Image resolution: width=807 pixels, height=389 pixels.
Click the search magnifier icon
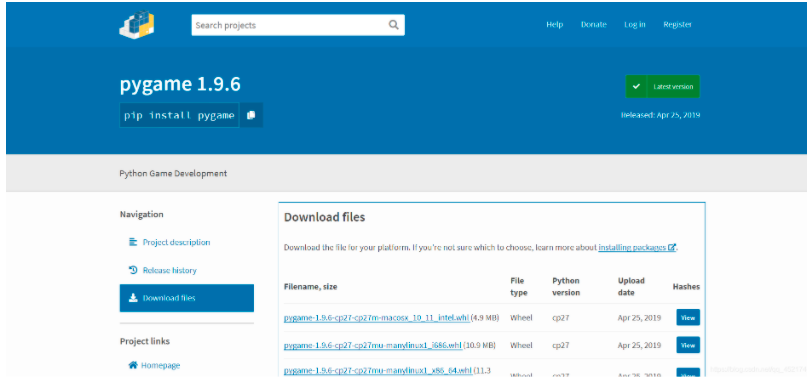point(393,25)
